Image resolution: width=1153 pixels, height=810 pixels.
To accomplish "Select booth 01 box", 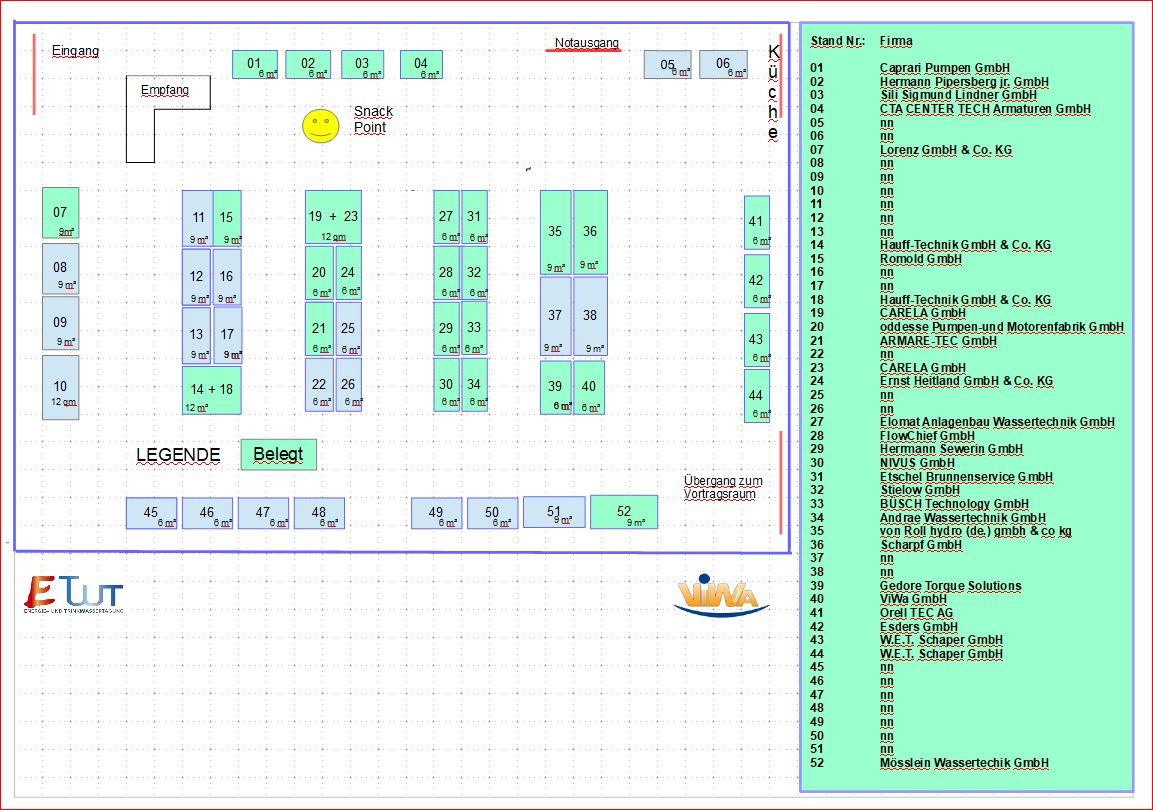I will pyautogui.click(x=255, y=65).
